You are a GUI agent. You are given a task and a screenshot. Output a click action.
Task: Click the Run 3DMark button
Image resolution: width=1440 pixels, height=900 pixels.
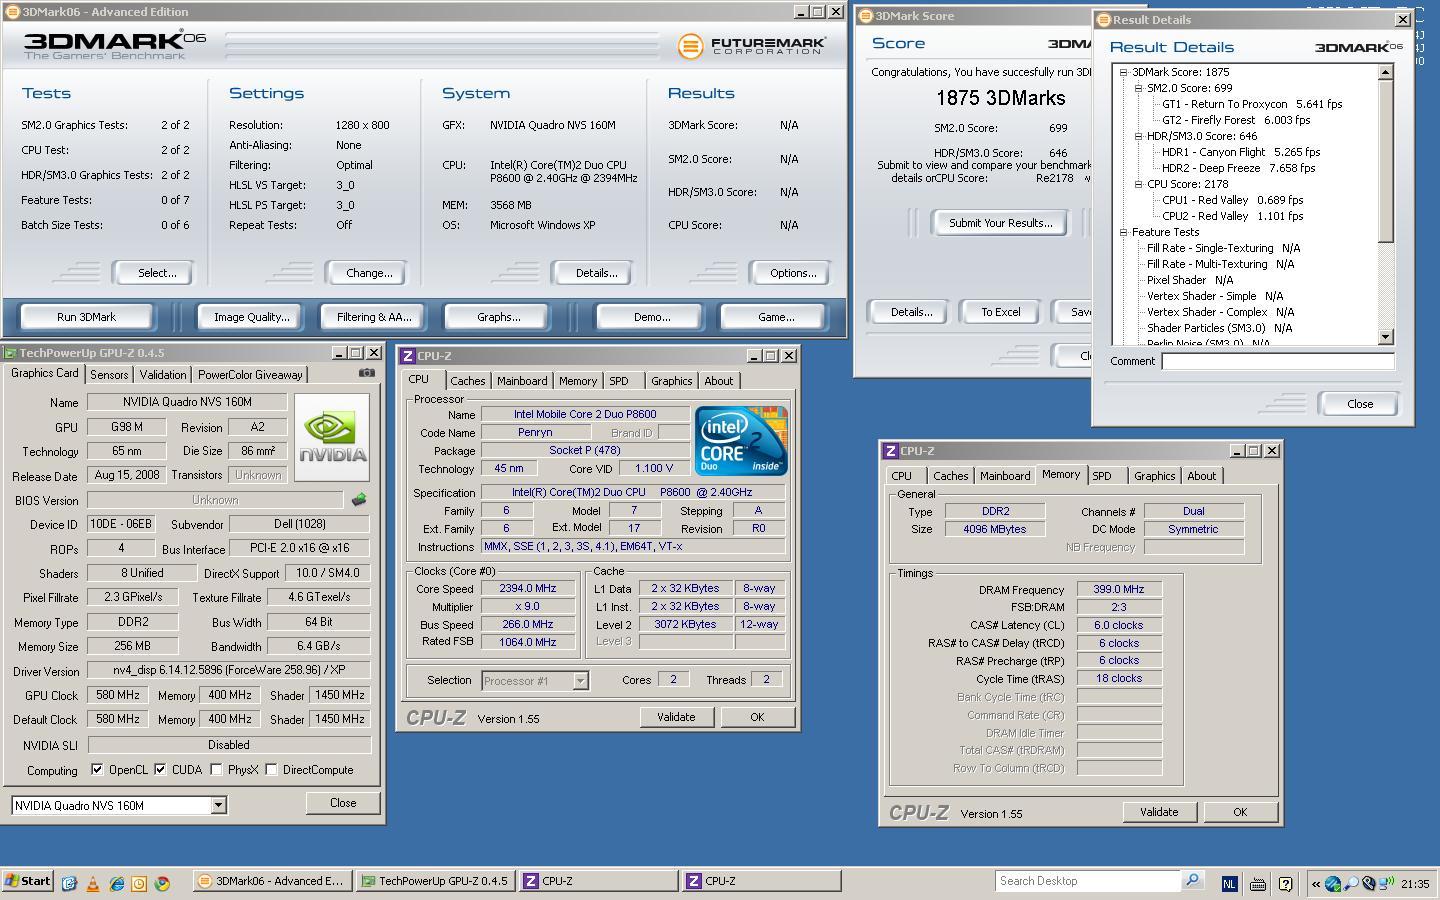pyautogui.click(x=86, y=317)
